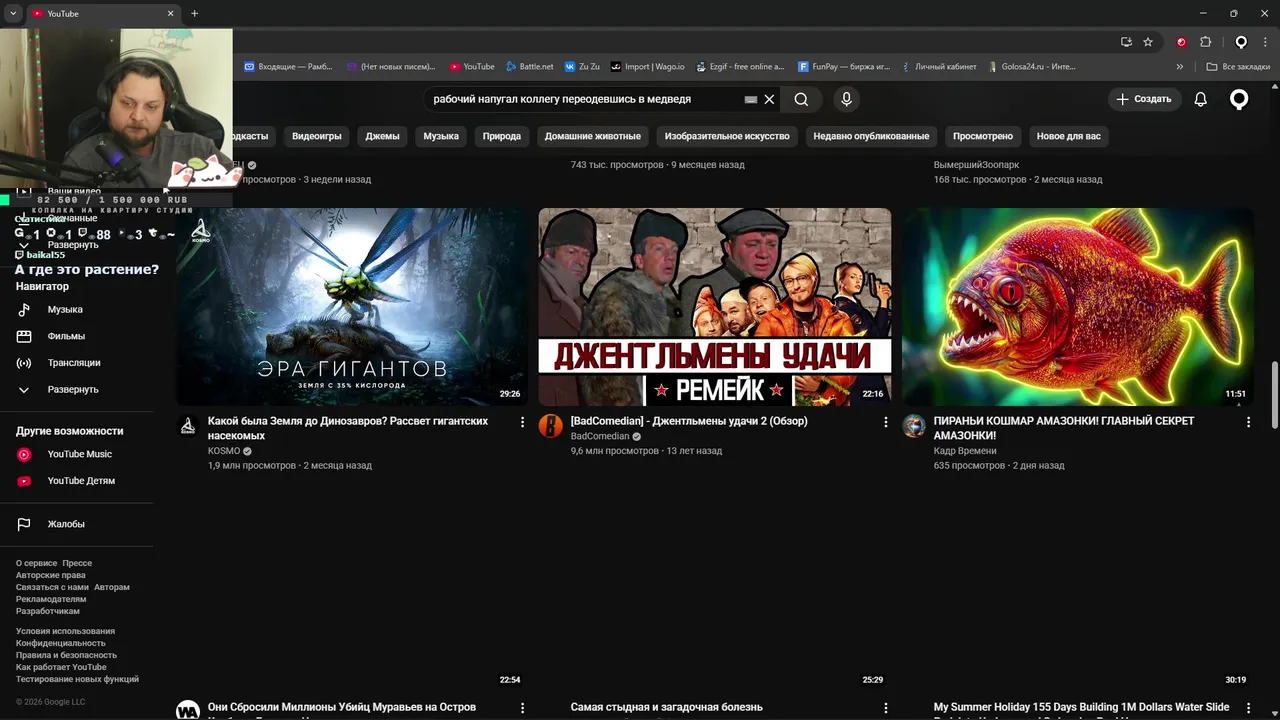Select the Видеоигры filter chip
This screenshot has height=720, width=1280.
click(317, 136)
